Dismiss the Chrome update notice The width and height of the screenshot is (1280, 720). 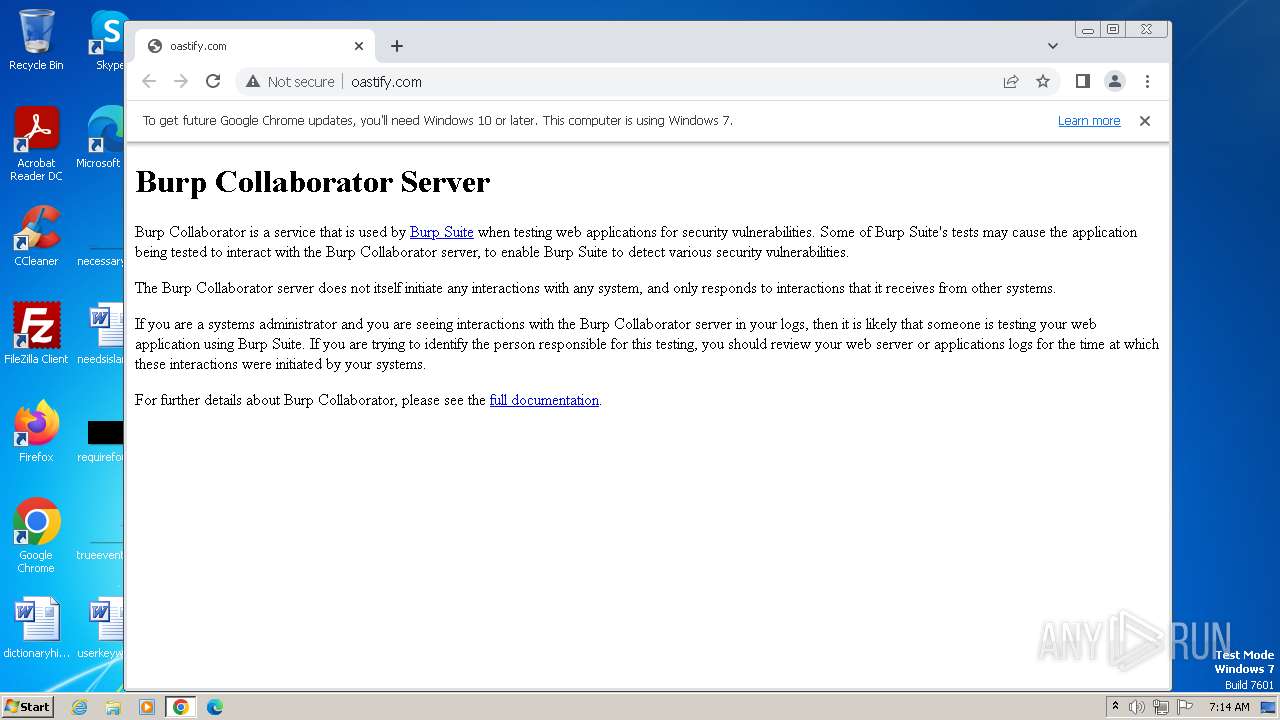1145,121
